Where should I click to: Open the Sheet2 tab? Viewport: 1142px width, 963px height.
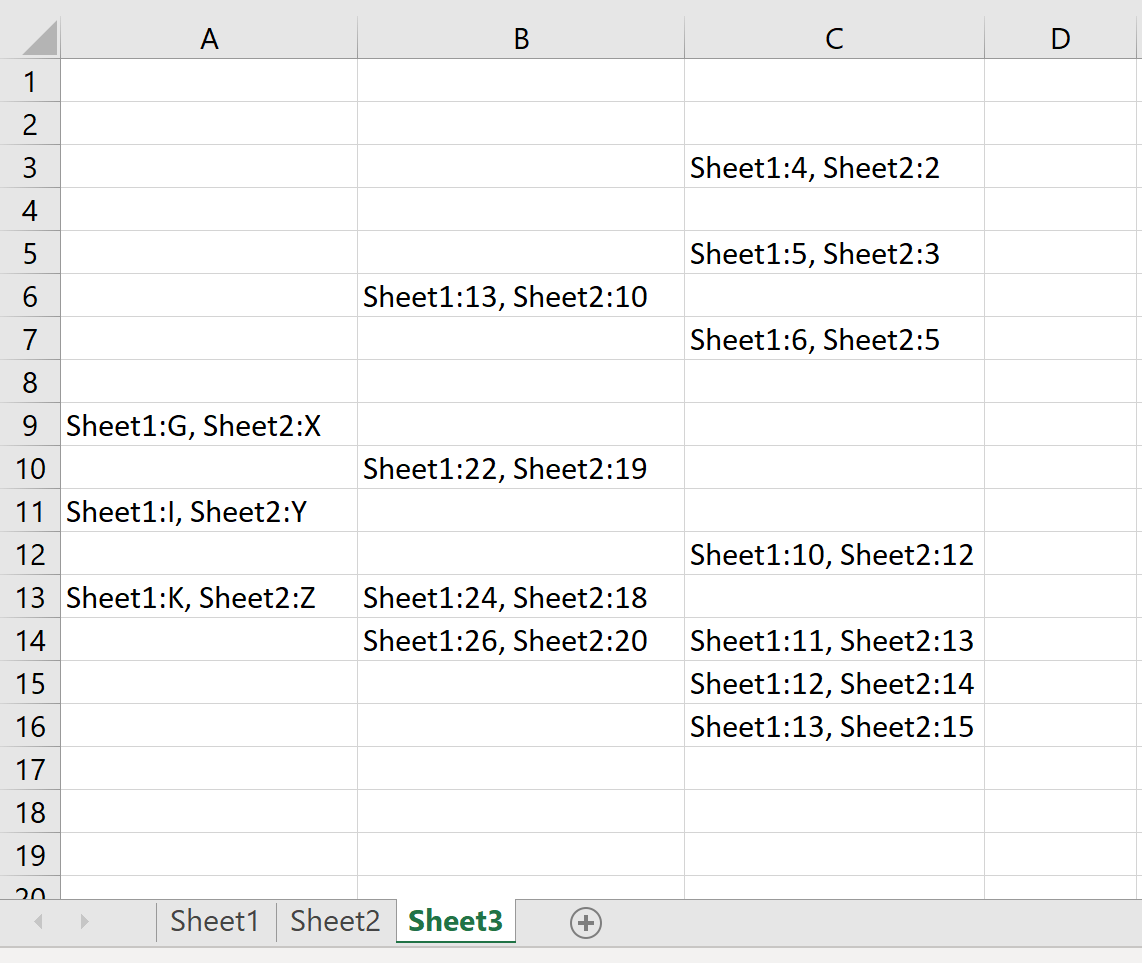click(335, 921)
